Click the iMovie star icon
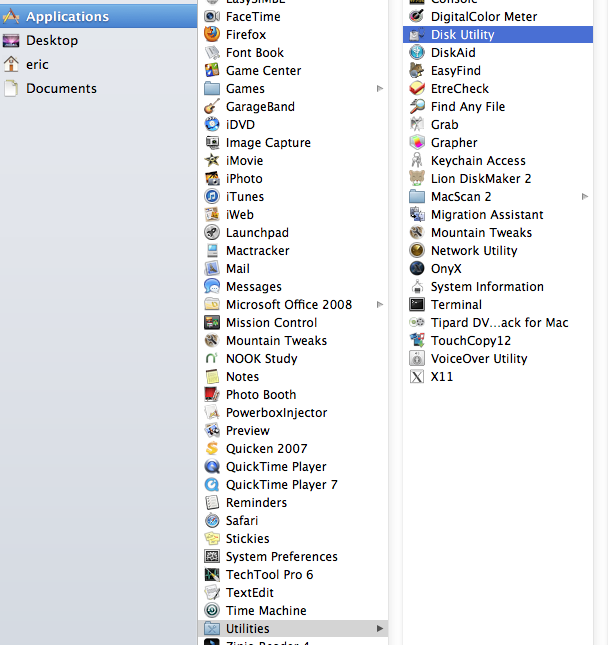The width and height of the screenshot is (612, 645). [x=212, y=160]
